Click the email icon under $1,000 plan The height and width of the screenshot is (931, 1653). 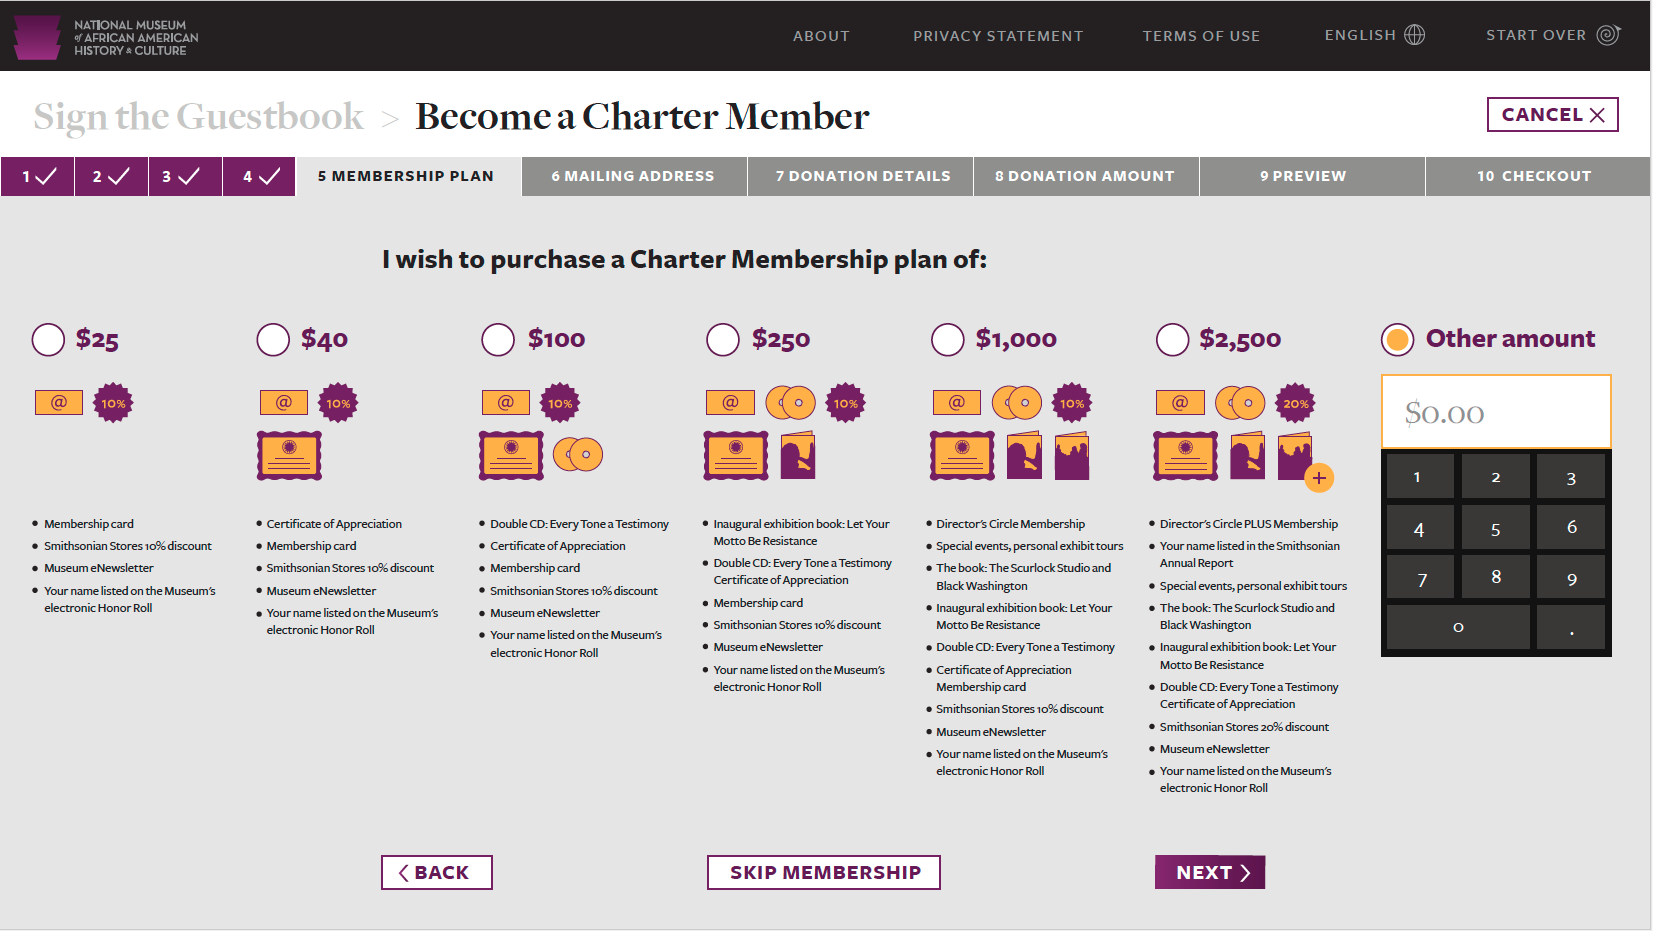coord(957,402)
